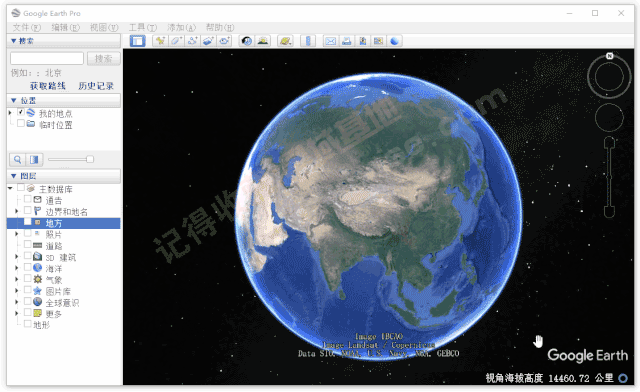Viewport: 640px width, 392px height.
Task: Click the 历史记录 history link
Action: click(x=96, y=86)
